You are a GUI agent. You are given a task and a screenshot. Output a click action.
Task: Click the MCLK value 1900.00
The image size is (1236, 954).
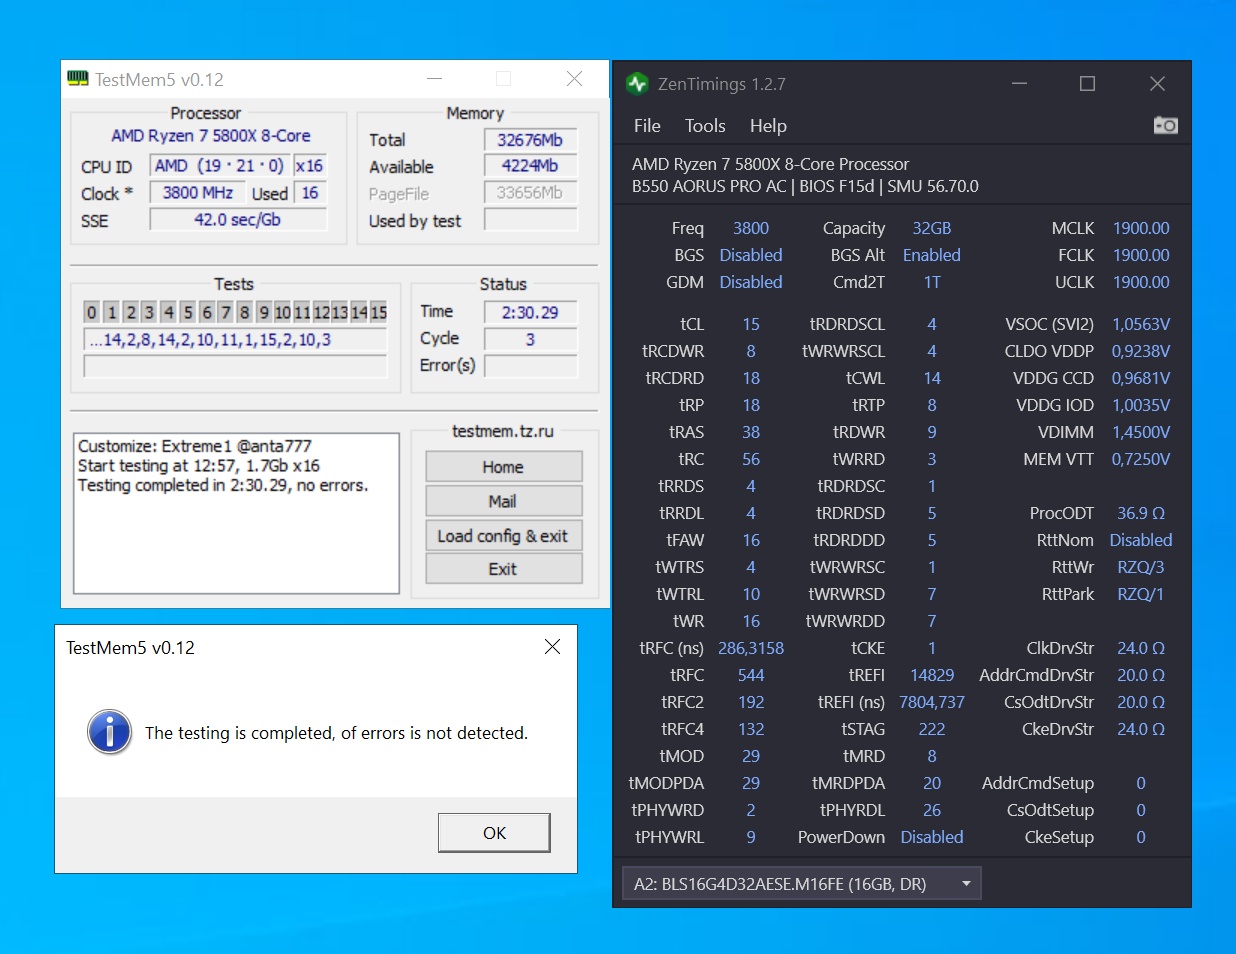click(x=1141, y=228)
